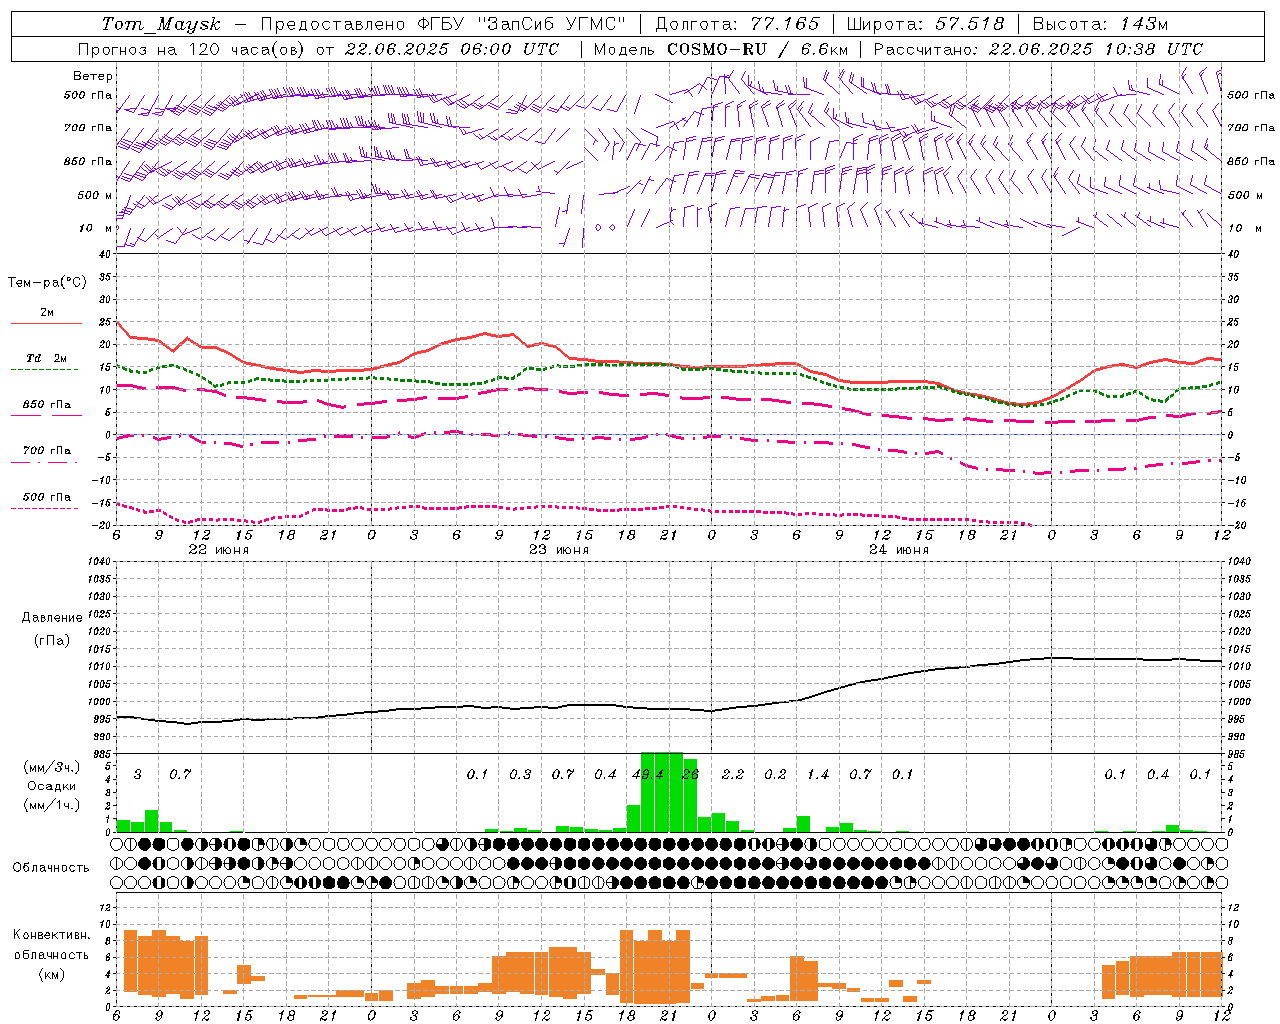
Task: Click the Долгота: 77.165 value
Action: pyautogui.click(x=737, y=24)
